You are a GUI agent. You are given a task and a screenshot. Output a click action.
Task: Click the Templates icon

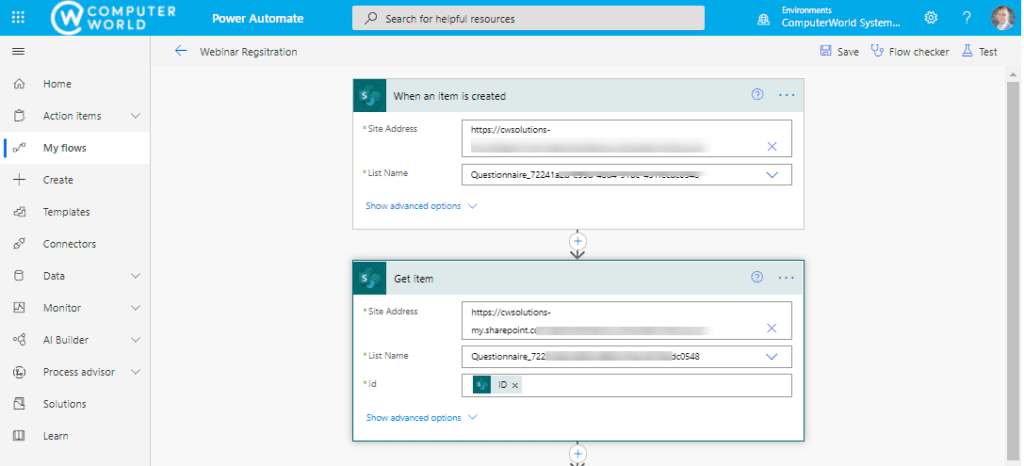(19, 212)
